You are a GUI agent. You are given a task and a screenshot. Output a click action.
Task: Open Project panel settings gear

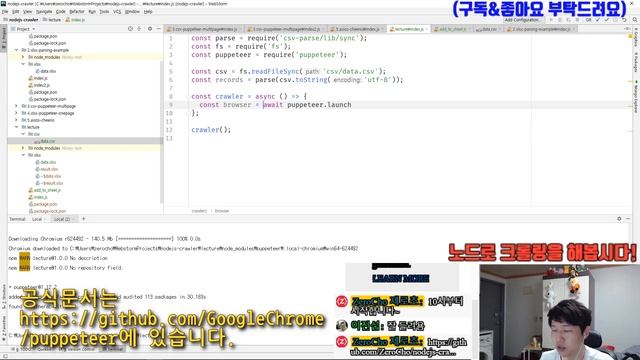coord(150,29)
